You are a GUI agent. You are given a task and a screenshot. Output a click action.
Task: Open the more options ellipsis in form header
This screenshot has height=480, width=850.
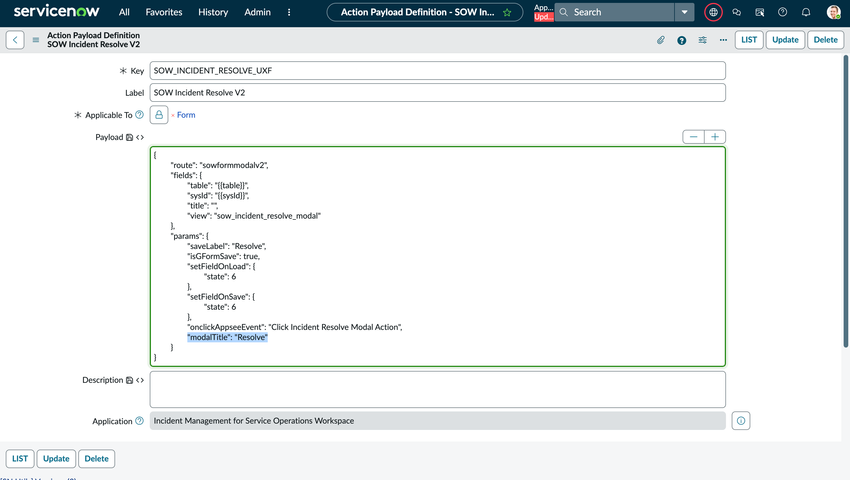(723, 40)
